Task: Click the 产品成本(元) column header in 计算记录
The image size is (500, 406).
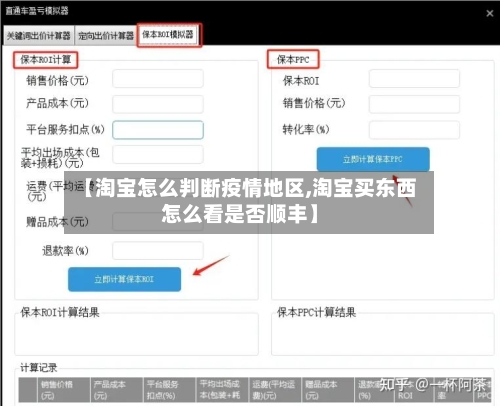Action: (117, 390)
